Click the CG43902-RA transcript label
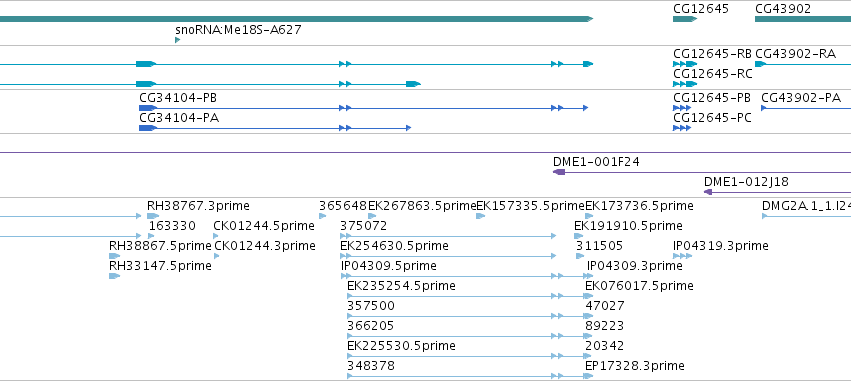The height and width of the screenshot is (381, 851). [x=795, y=54]
